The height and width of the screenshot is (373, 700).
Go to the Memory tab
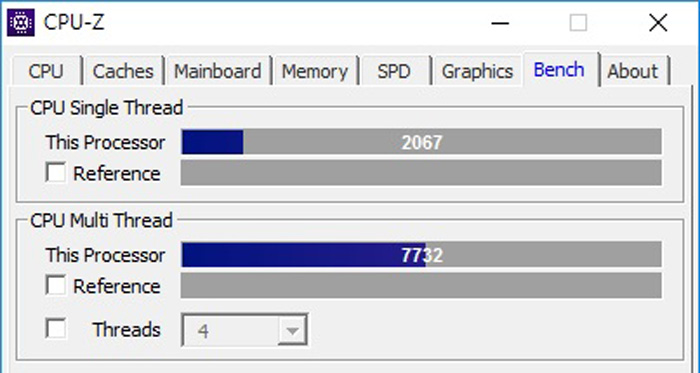315,71
